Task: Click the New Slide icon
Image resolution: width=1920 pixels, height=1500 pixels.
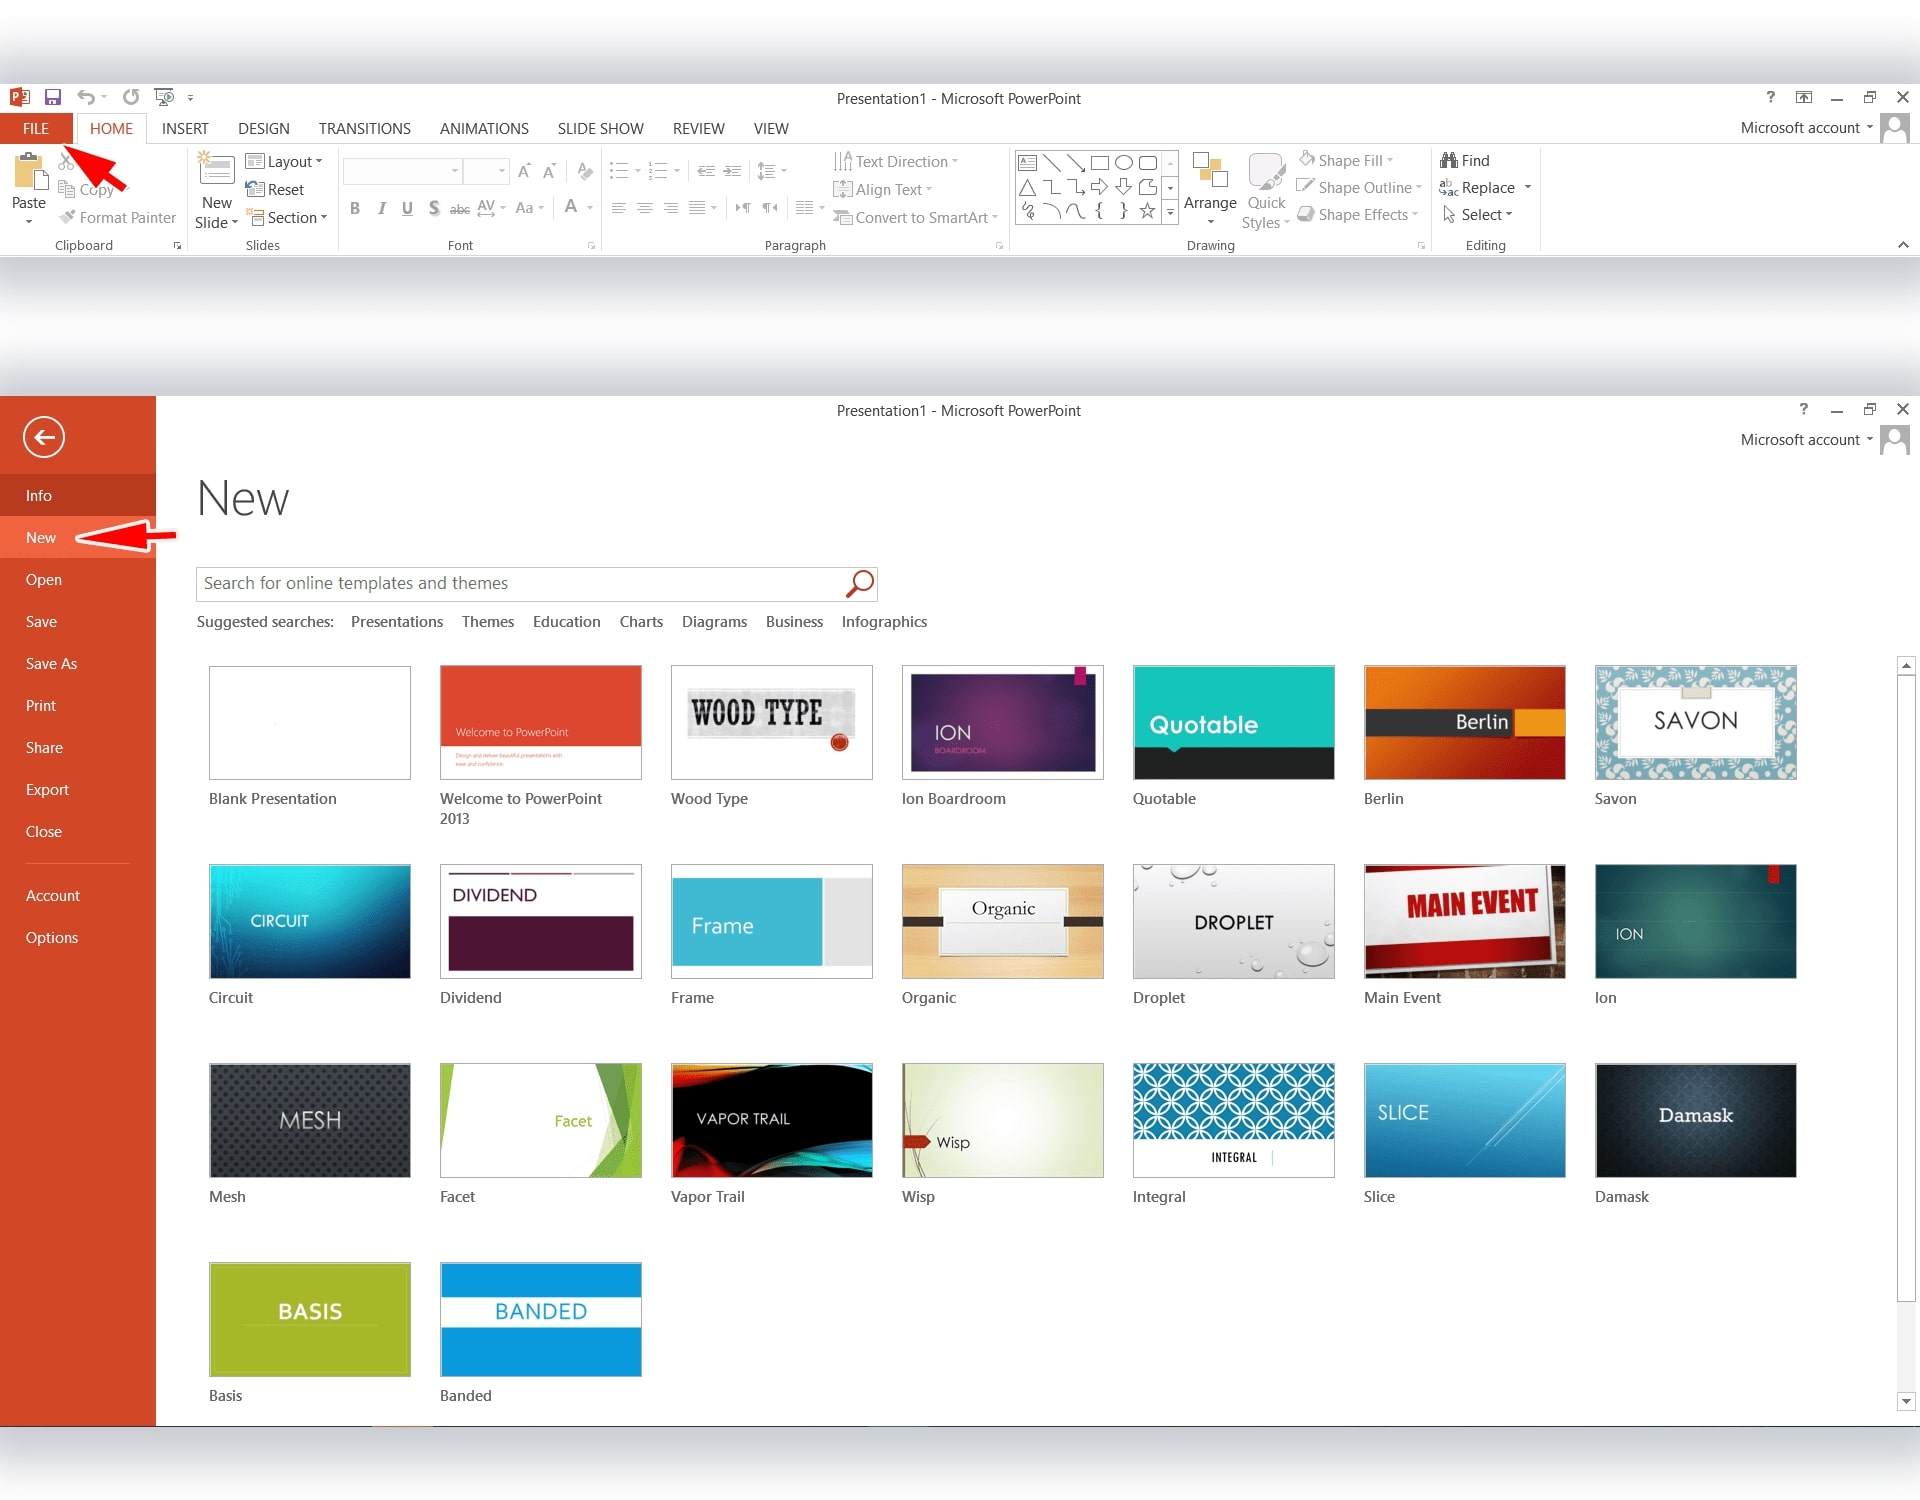Action: coord(217,168)
